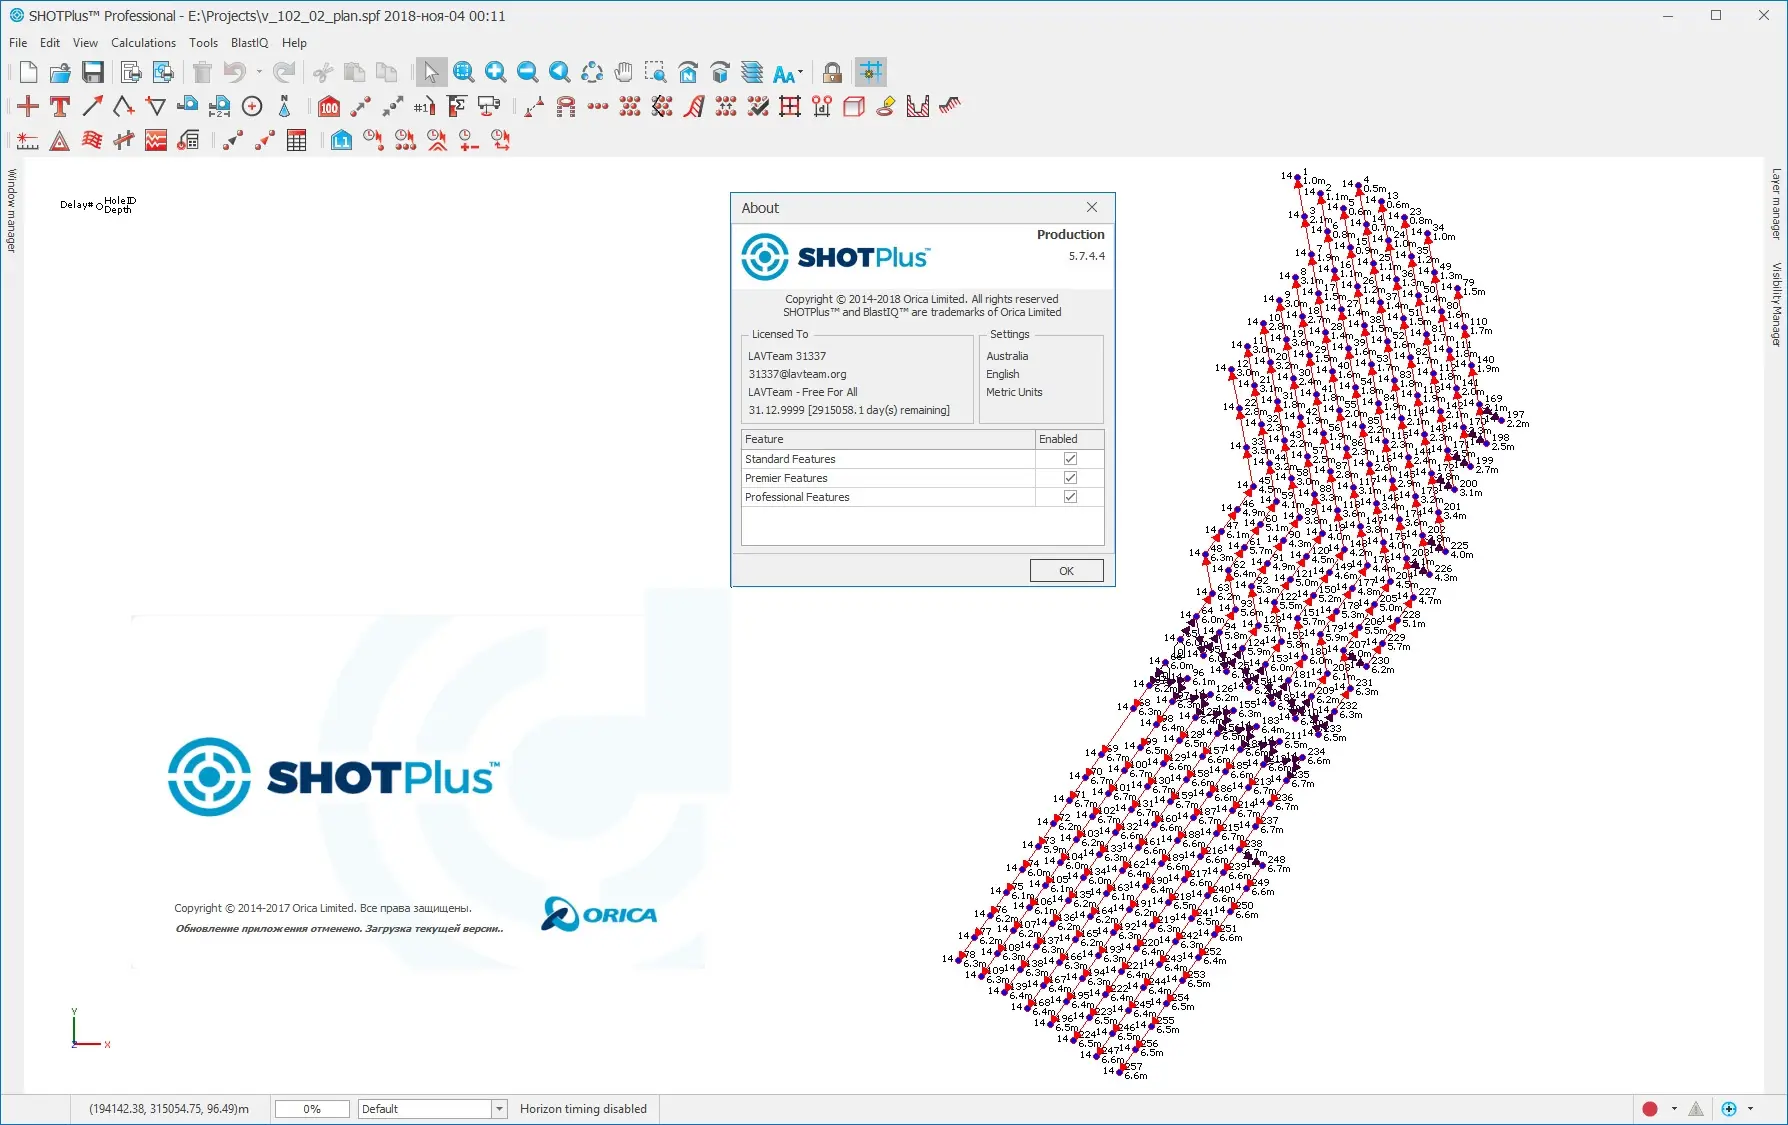Viewport: 1788px width, 1125px height.
Task: Click the crosshair target icon in status bar
Action: 1729,1108
